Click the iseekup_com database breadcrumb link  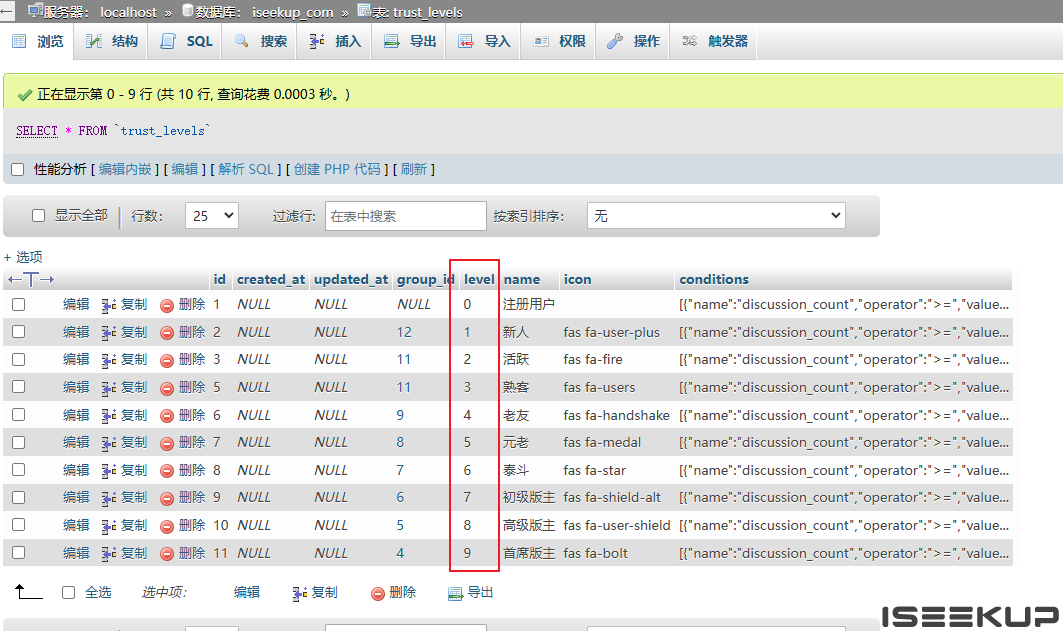[292, 12]
